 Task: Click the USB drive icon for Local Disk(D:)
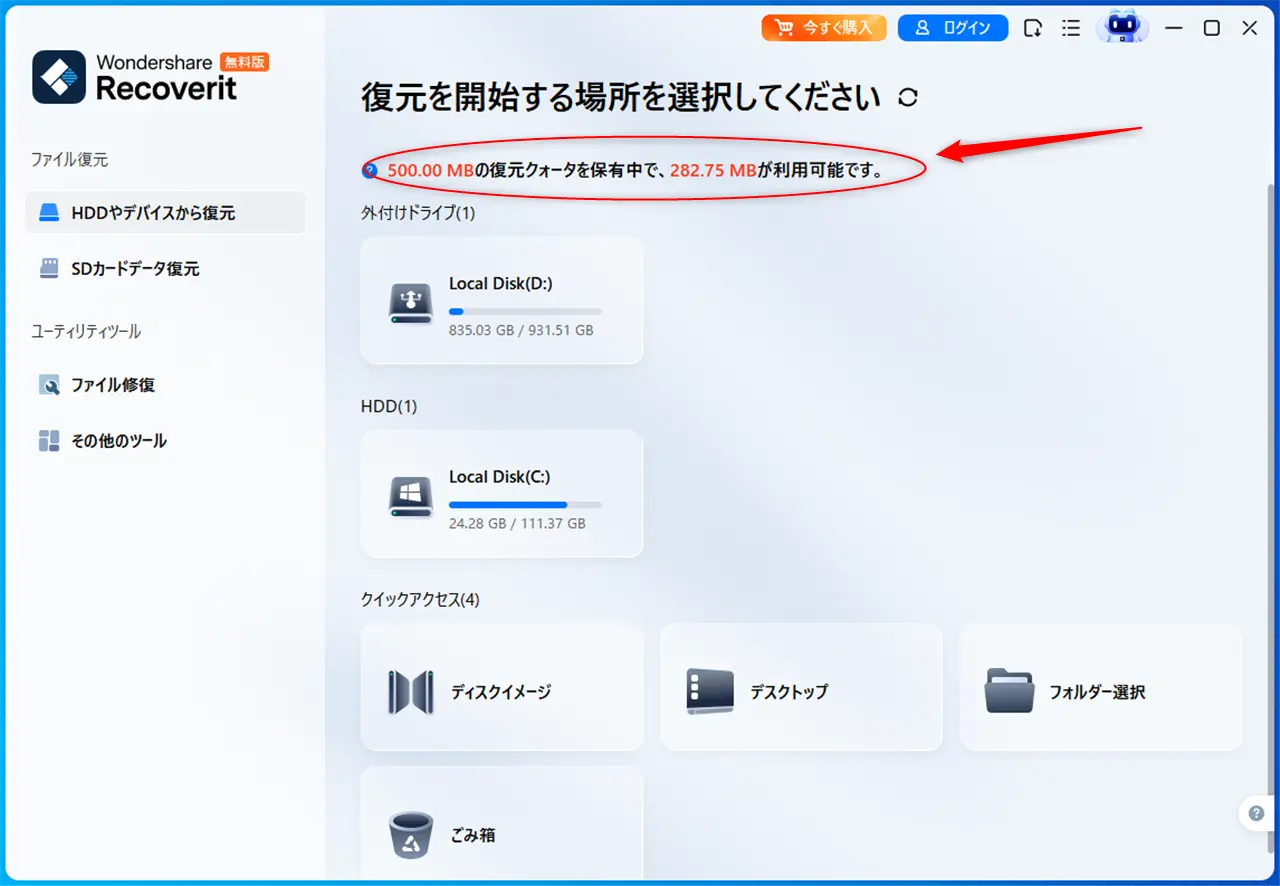(411, 303)
